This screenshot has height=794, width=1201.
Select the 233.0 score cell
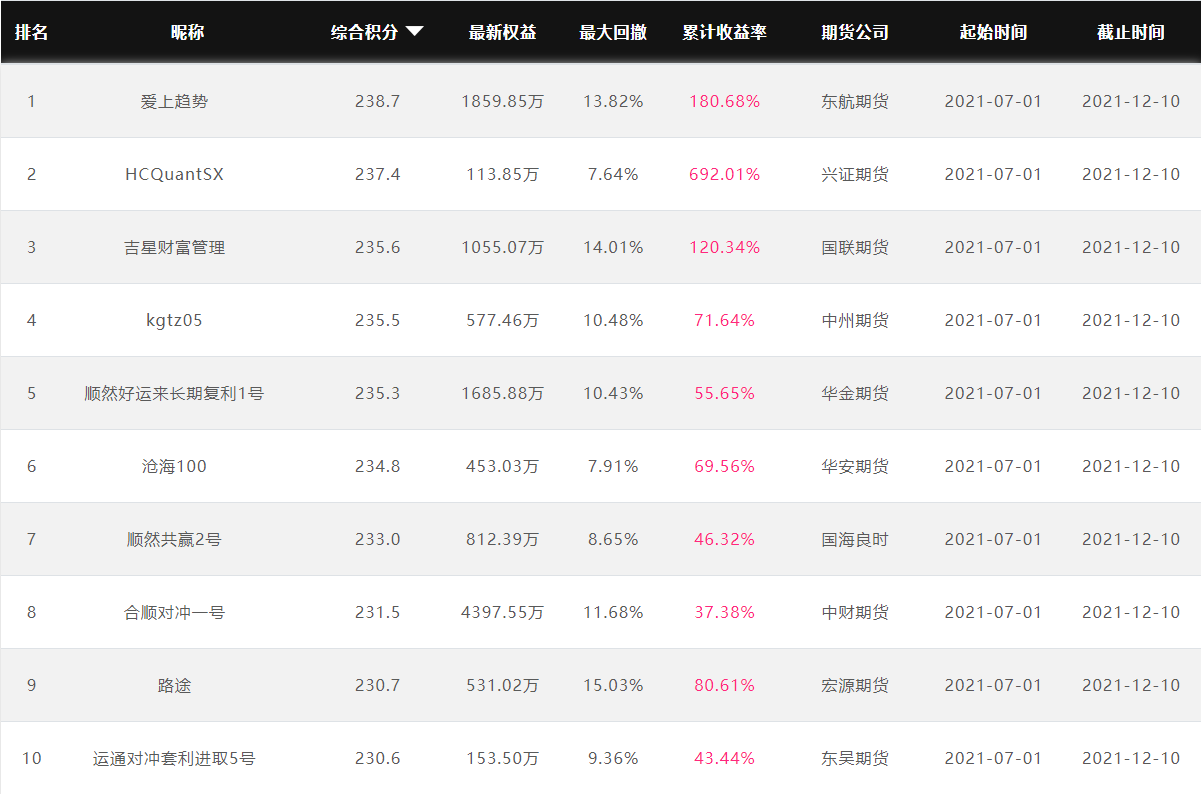pos(378,539)
